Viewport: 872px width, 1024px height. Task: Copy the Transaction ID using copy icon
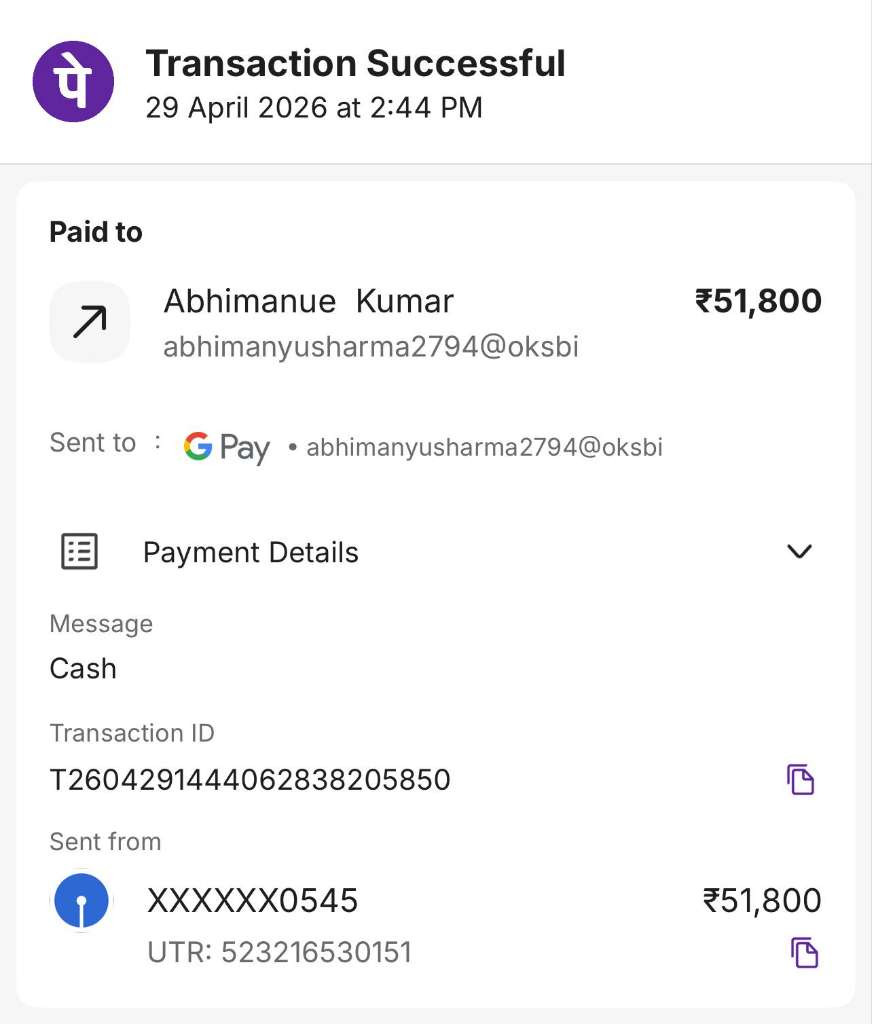pyautogui.click(x=800, y=779)
